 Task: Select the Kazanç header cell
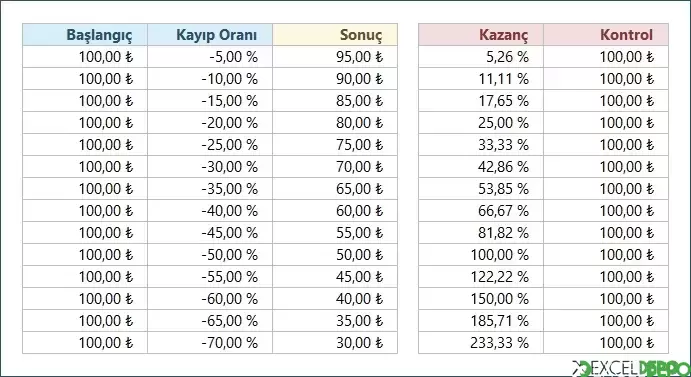481,35
